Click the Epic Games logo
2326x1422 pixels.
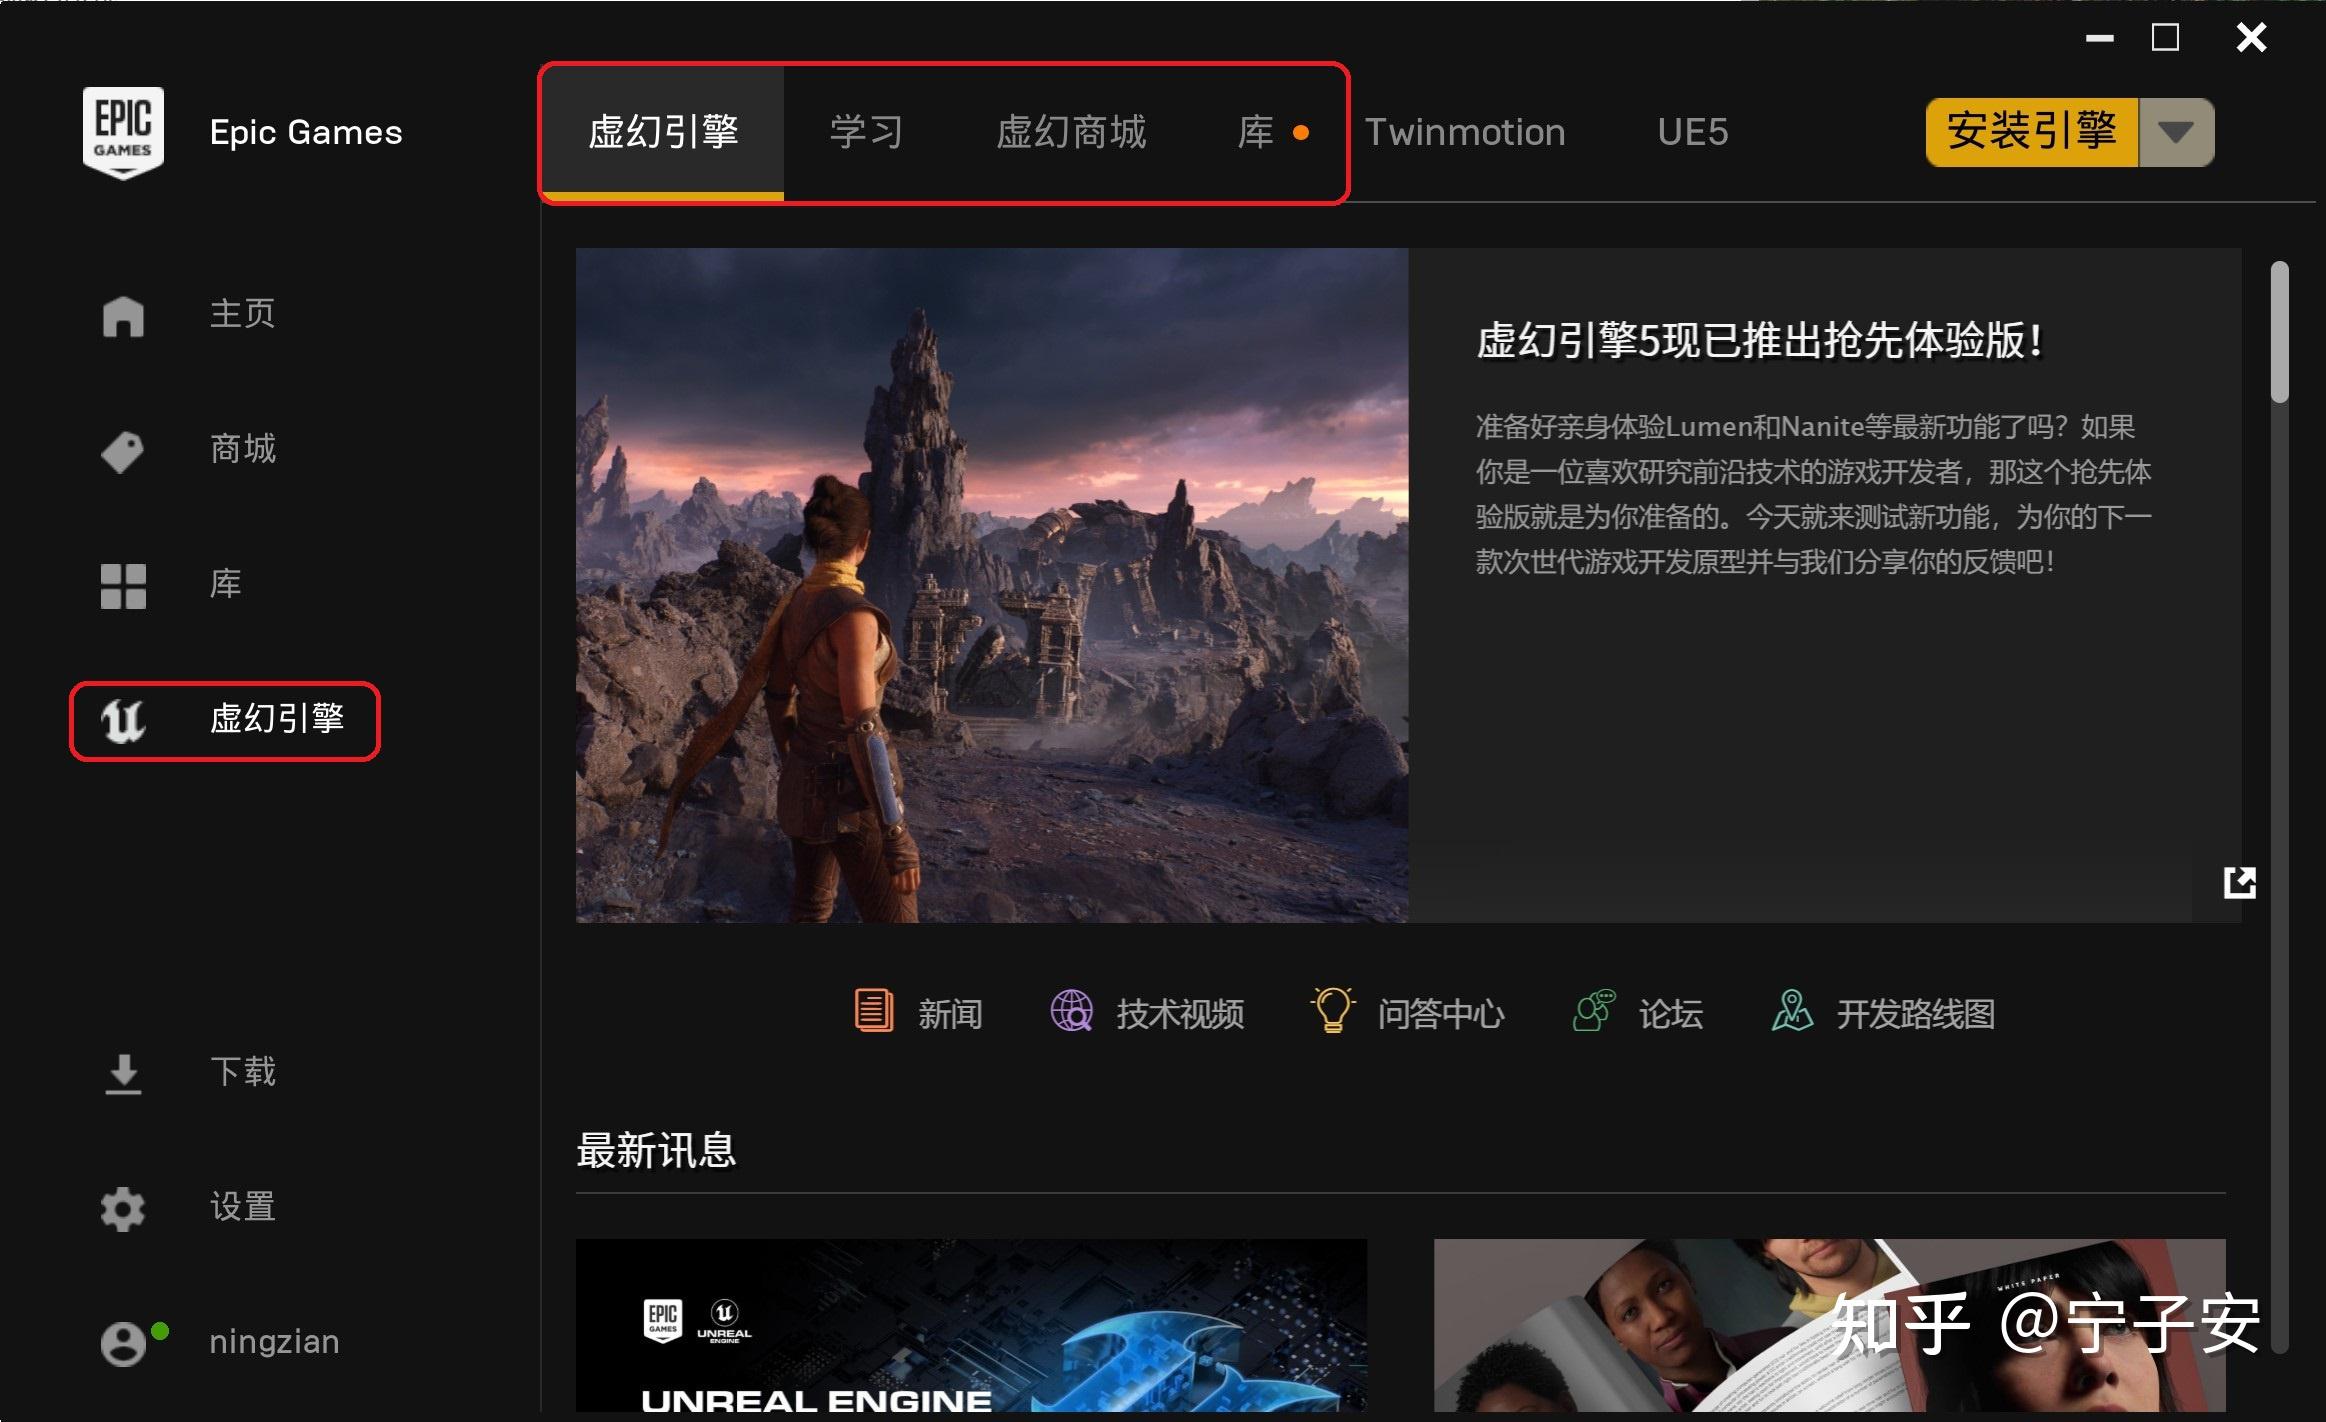[124, 131]
